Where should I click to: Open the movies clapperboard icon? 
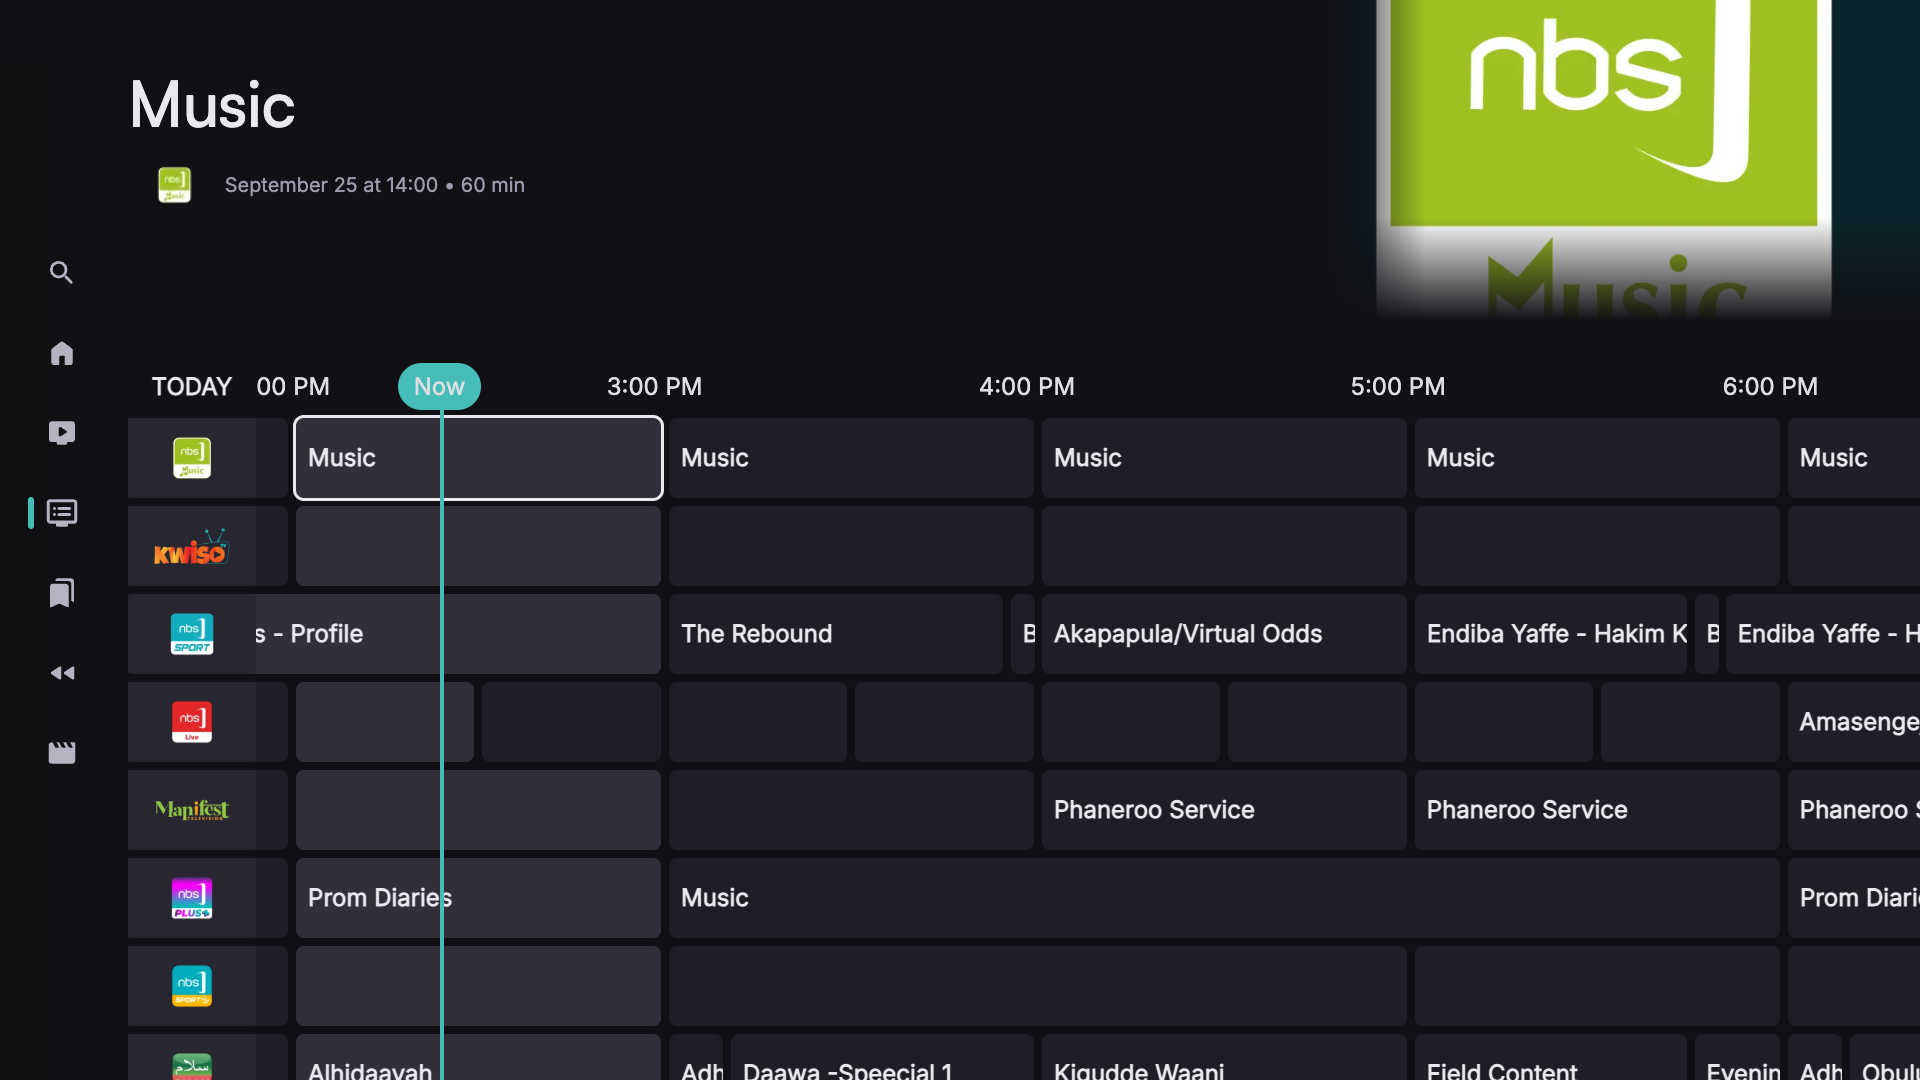61,753
